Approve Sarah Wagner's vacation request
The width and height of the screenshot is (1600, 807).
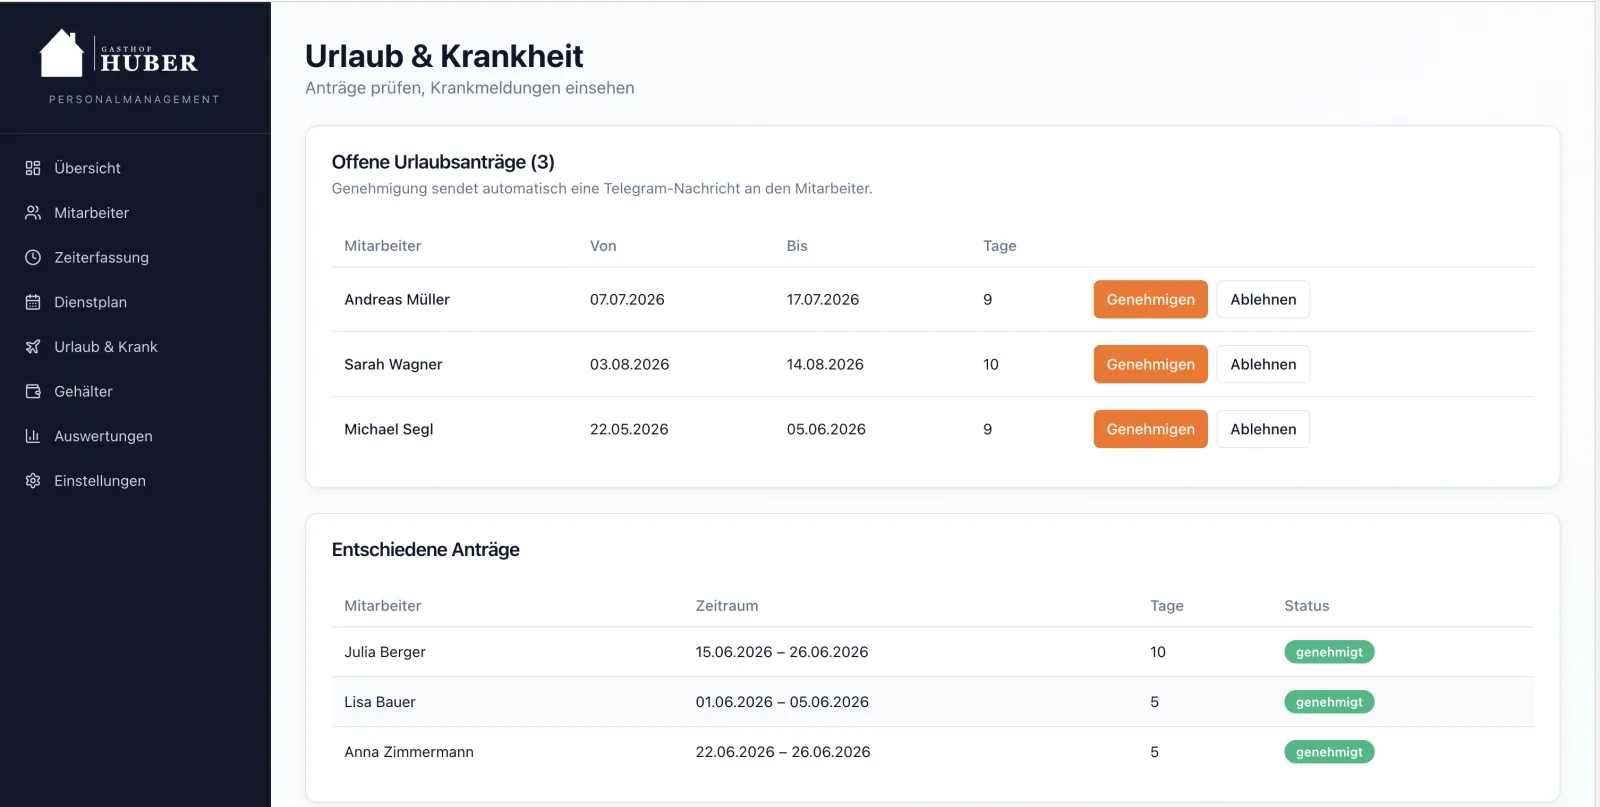coord(1150,364)
